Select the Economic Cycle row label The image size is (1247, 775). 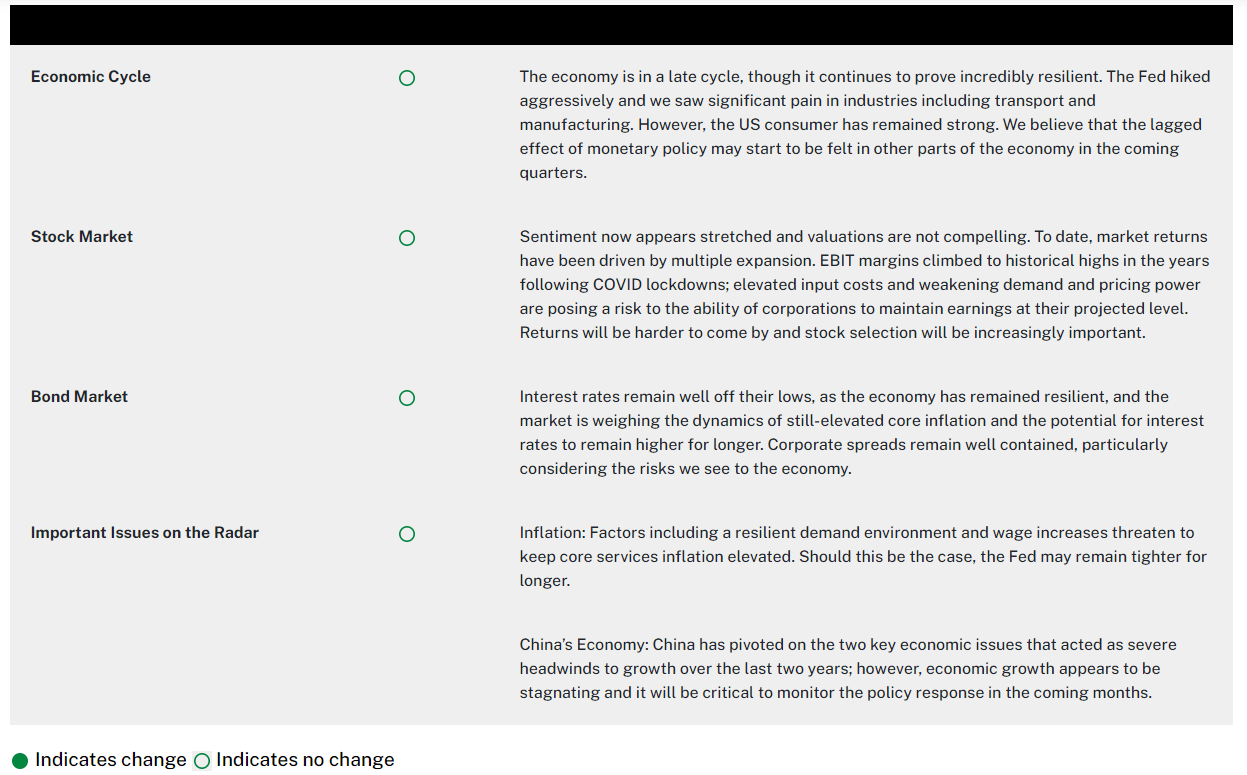pyautogui.click(x=91, y=77)
